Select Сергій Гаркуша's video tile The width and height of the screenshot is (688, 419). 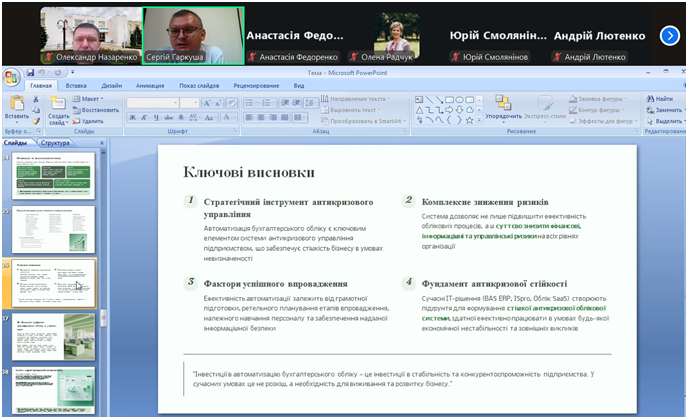pos(194,36)
